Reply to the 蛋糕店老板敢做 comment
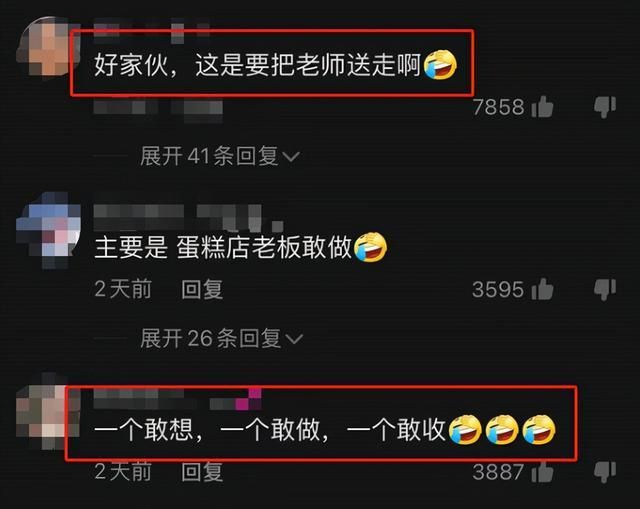Viewport: 640px width, 509px height. pyautogui.click(x=202, y=289)
